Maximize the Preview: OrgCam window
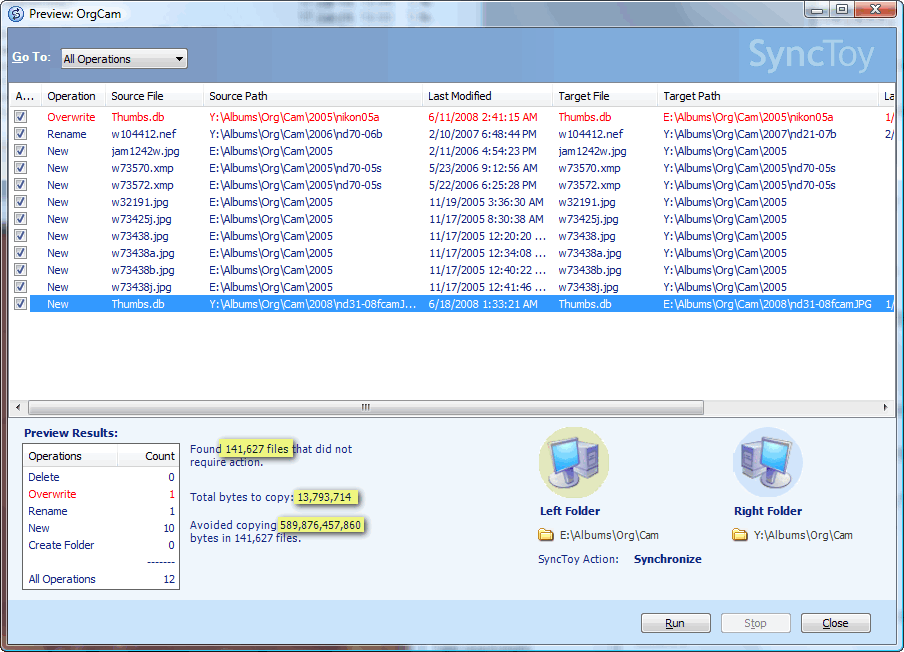 click(842, 9)
